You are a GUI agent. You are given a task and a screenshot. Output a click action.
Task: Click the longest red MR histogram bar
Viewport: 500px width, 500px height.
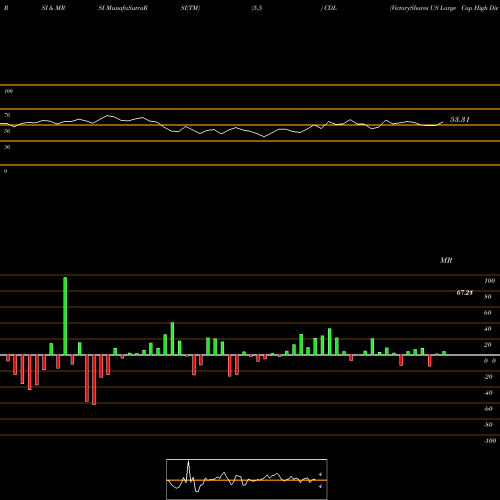[94, 380]
